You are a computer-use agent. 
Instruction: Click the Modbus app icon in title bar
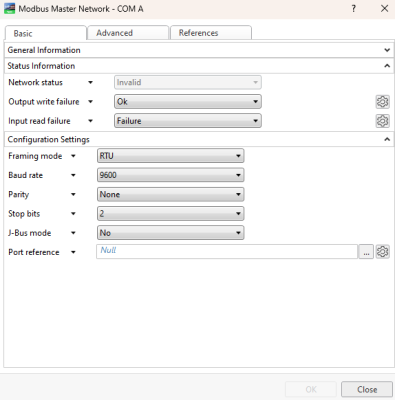pos(9,9)
